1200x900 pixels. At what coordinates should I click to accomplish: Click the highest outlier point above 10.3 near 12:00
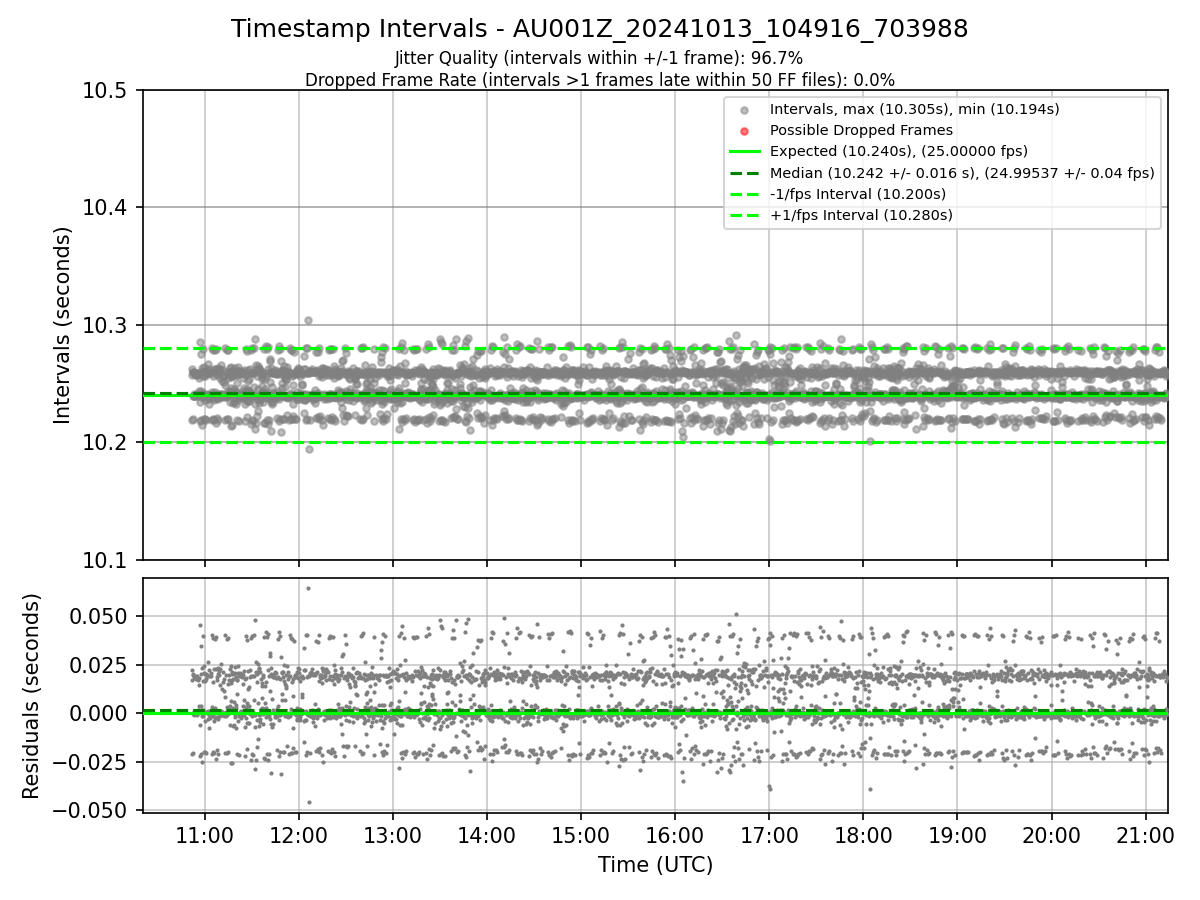[x=308, y=320]
